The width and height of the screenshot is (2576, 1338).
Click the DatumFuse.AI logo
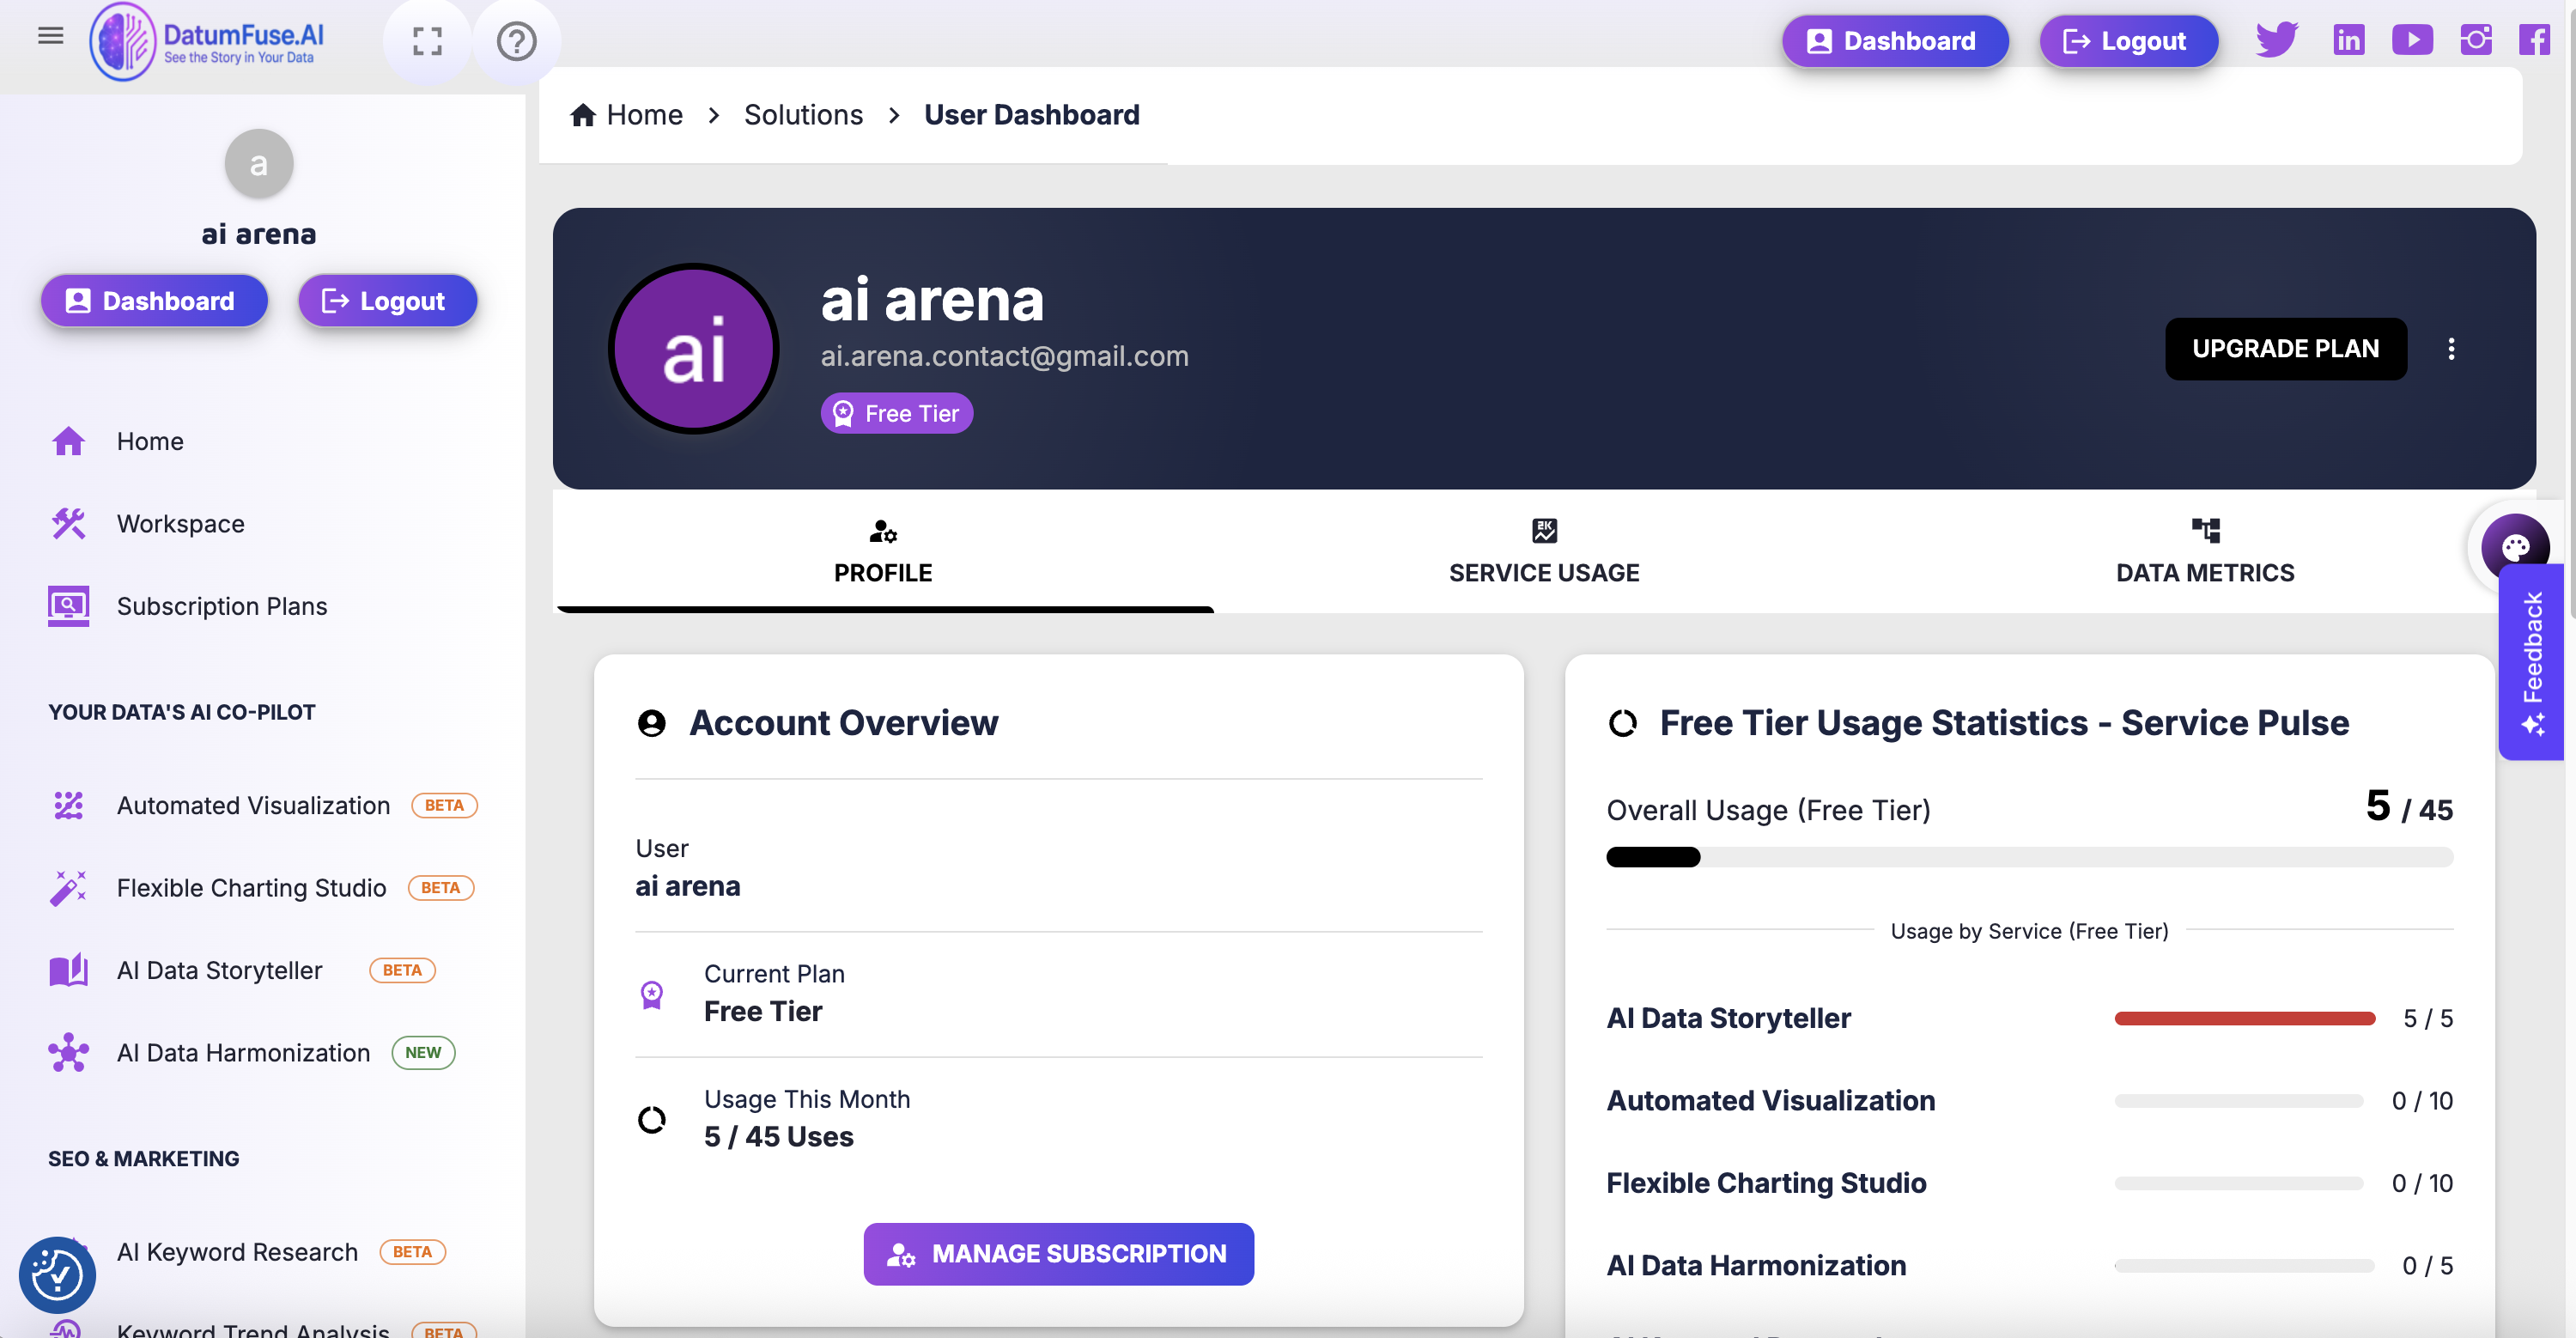click(208, 42)
